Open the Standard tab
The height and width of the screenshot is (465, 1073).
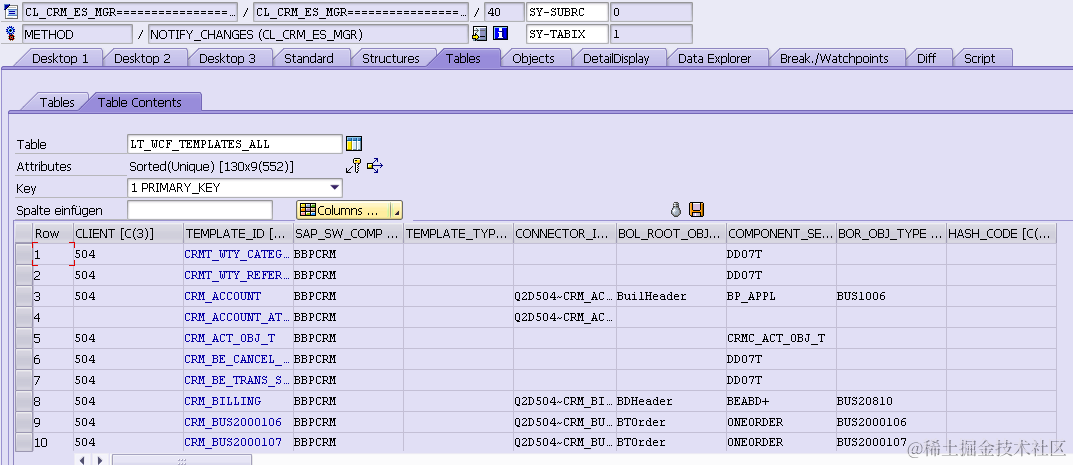(309, 58)
